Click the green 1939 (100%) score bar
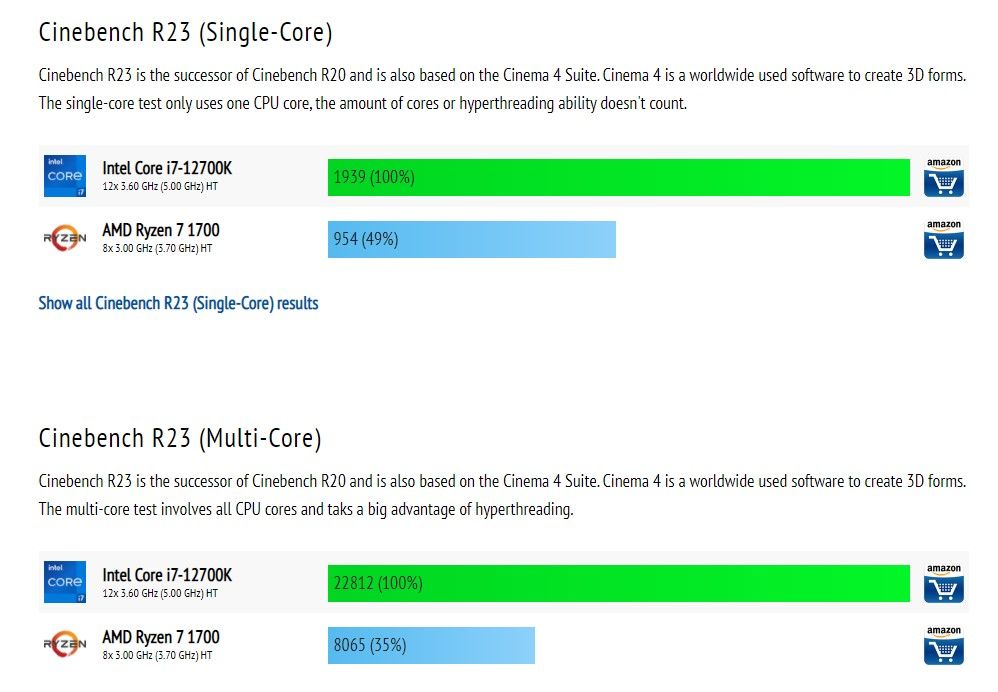 [x=618, y=178]
